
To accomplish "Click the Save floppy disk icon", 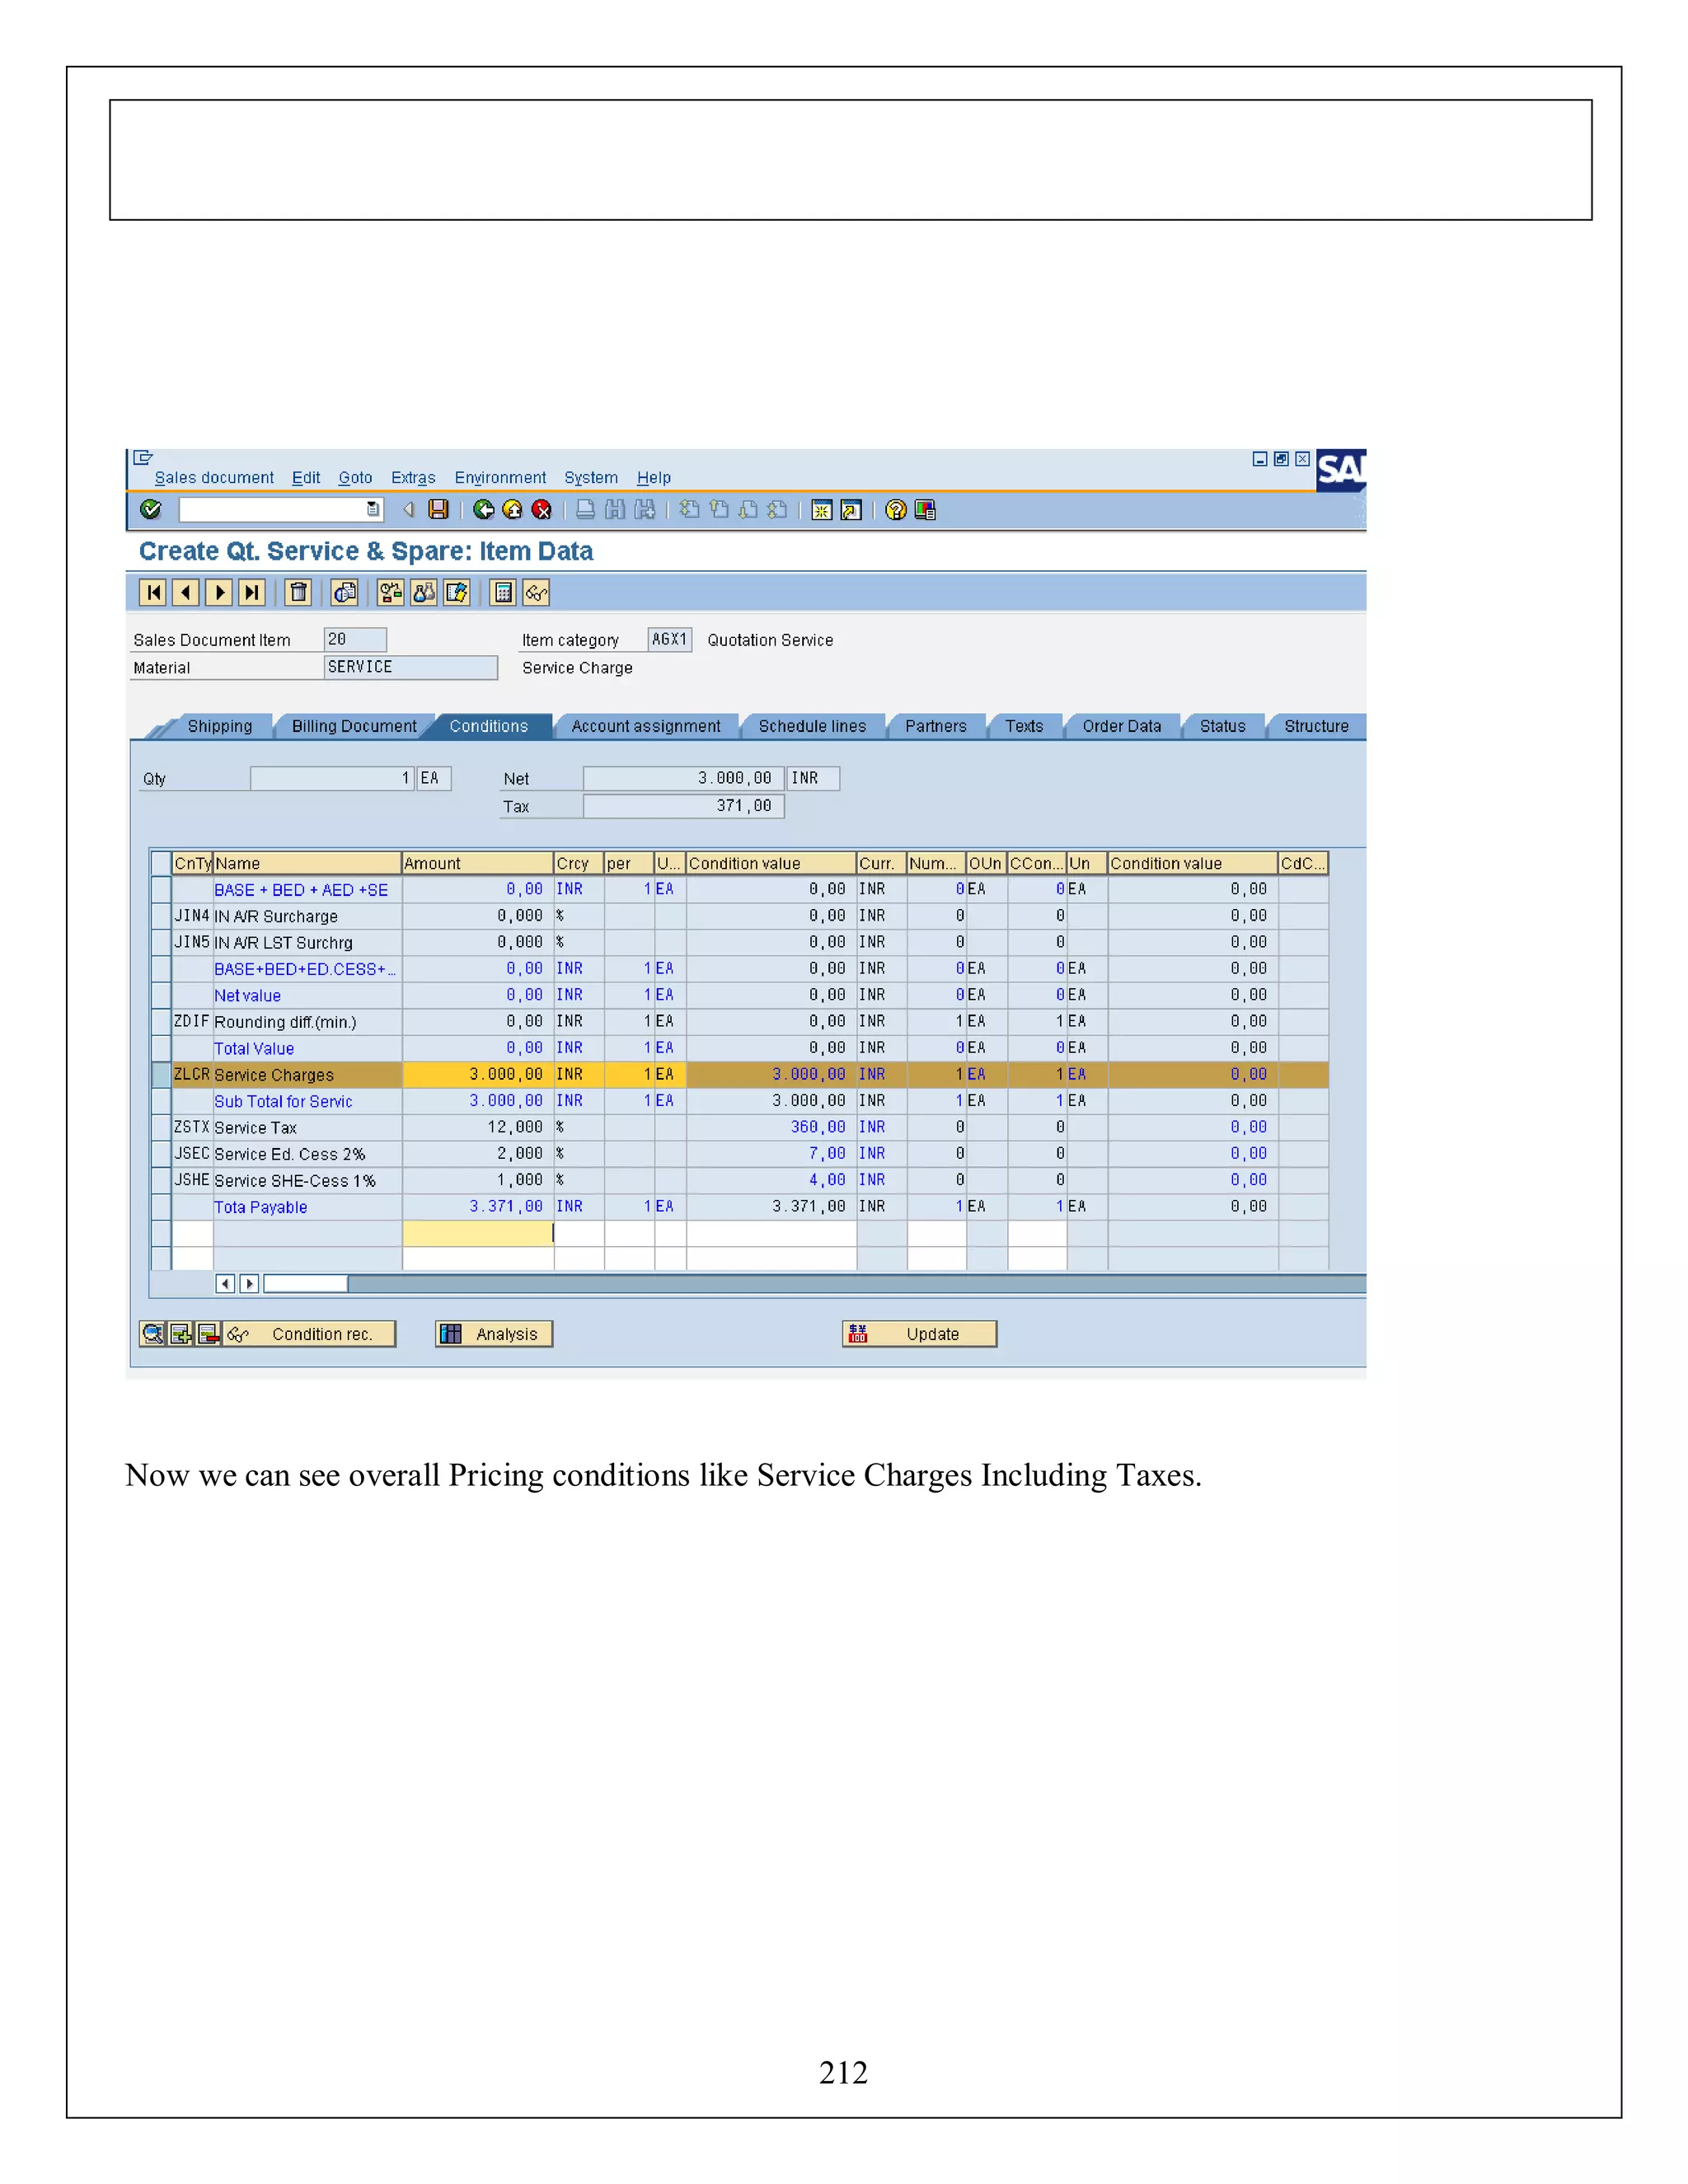I will coord(438,510).
